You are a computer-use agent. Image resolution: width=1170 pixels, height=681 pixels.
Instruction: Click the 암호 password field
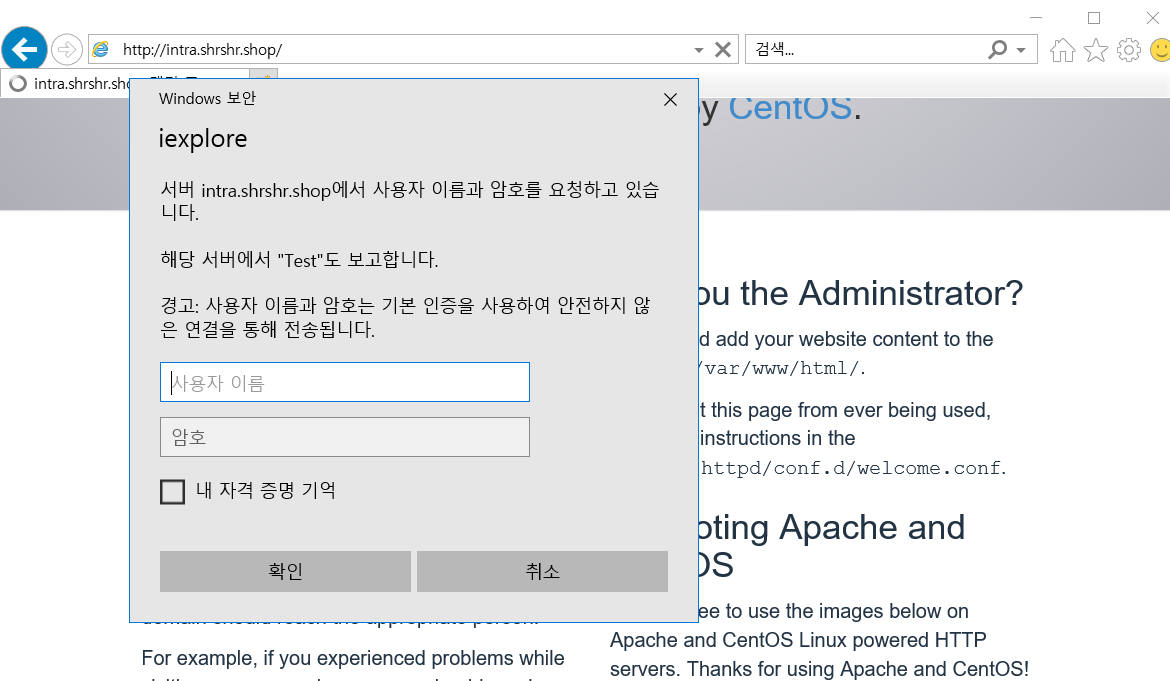(345, 437)
